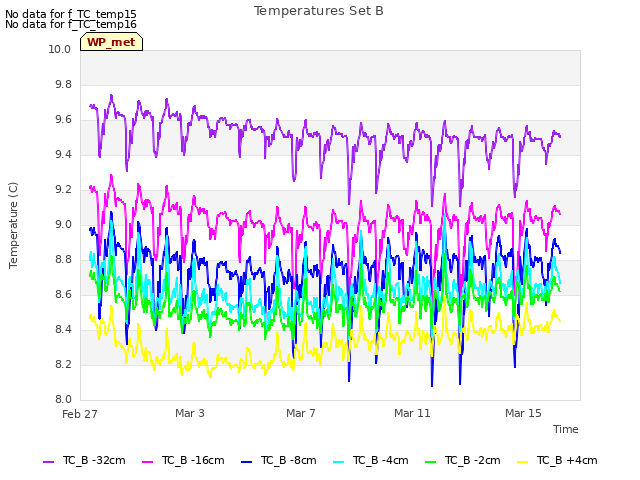The height and width of the screenshot is (480, 640).
Task: Click the Time axis label
Action: click(566, 429)
